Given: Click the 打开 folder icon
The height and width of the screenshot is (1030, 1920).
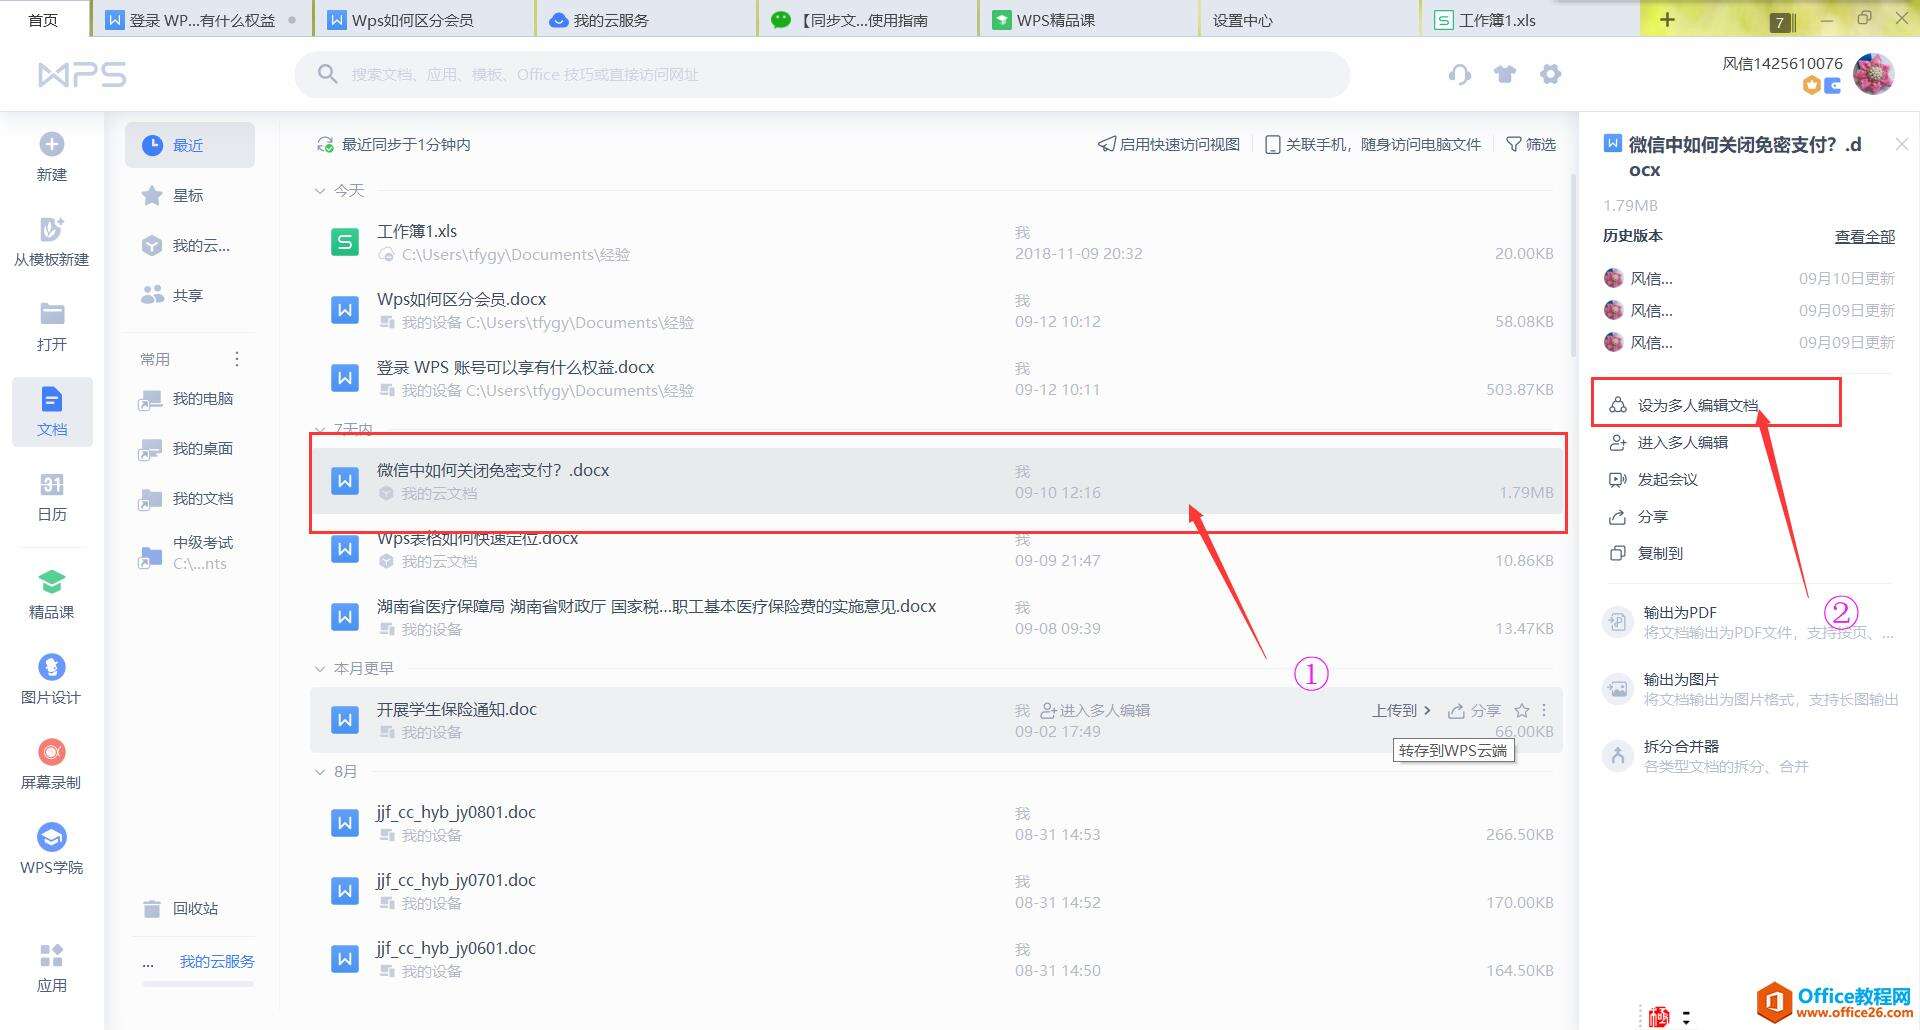Looking at the screenshot, I should pos(52,314).
